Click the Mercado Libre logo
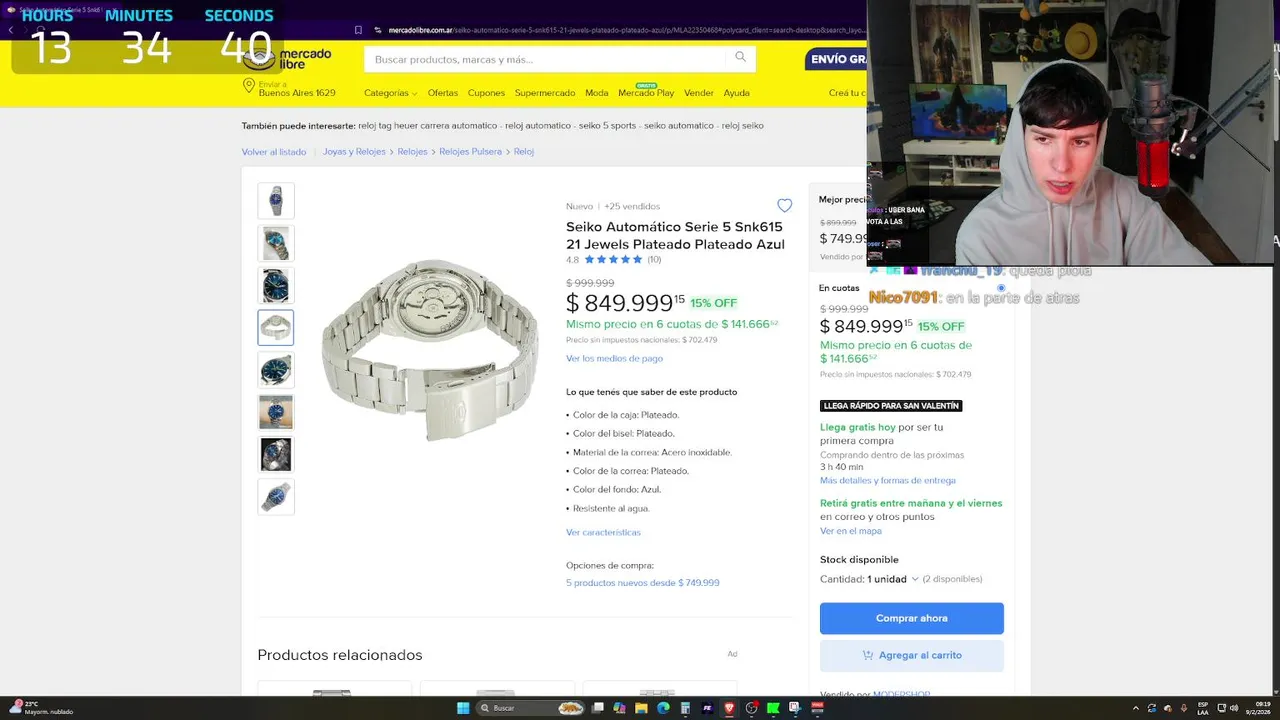1280x720 pixels. pos(287,58)
